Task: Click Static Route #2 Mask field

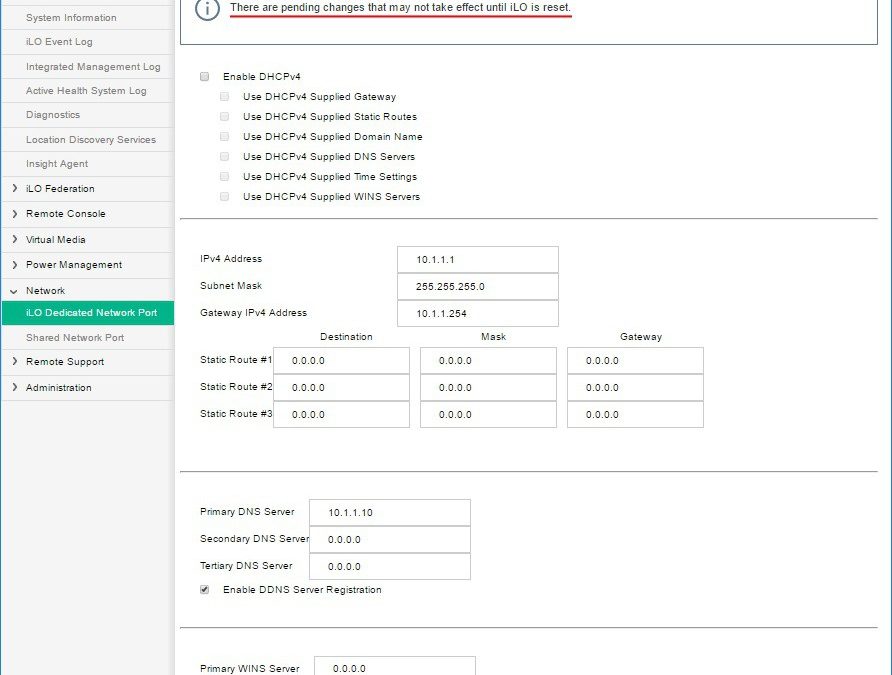Action: [x=488, y=387]
